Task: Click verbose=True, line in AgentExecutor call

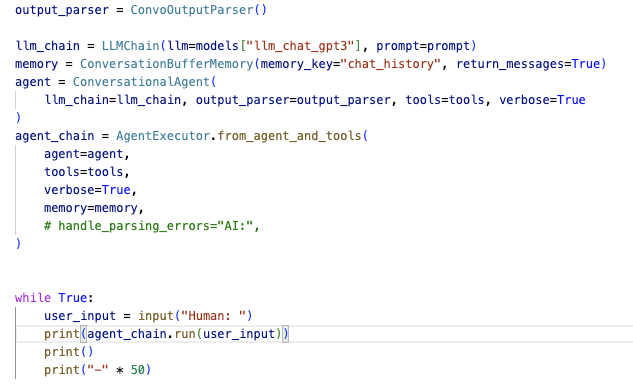Action: click(90, 190)
